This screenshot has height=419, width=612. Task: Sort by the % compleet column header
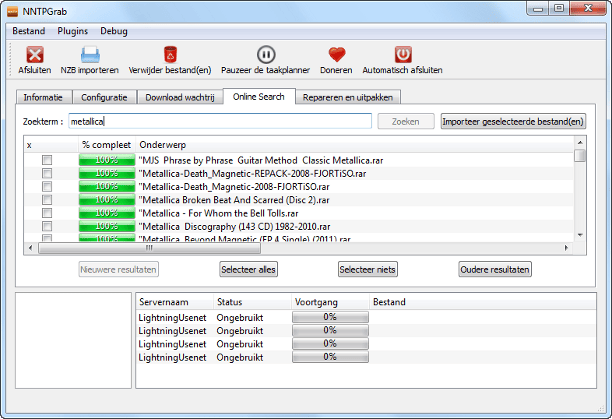(107, 145)
